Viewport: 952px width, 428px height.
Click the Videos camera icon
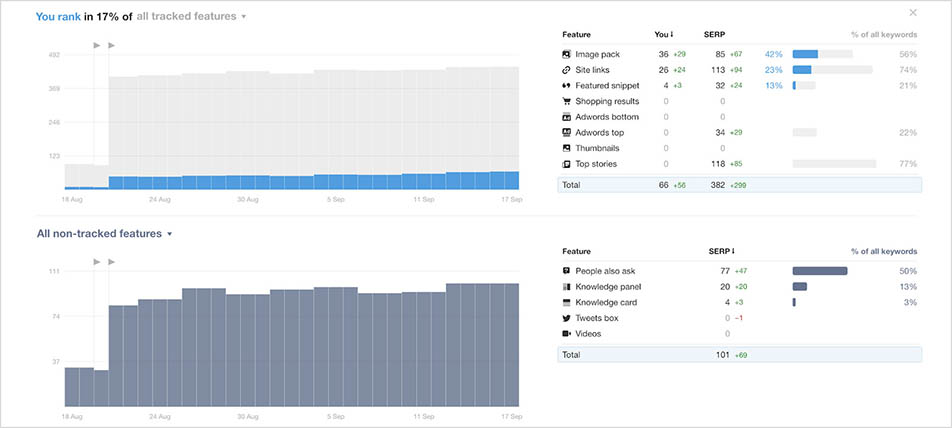point(566,334)
